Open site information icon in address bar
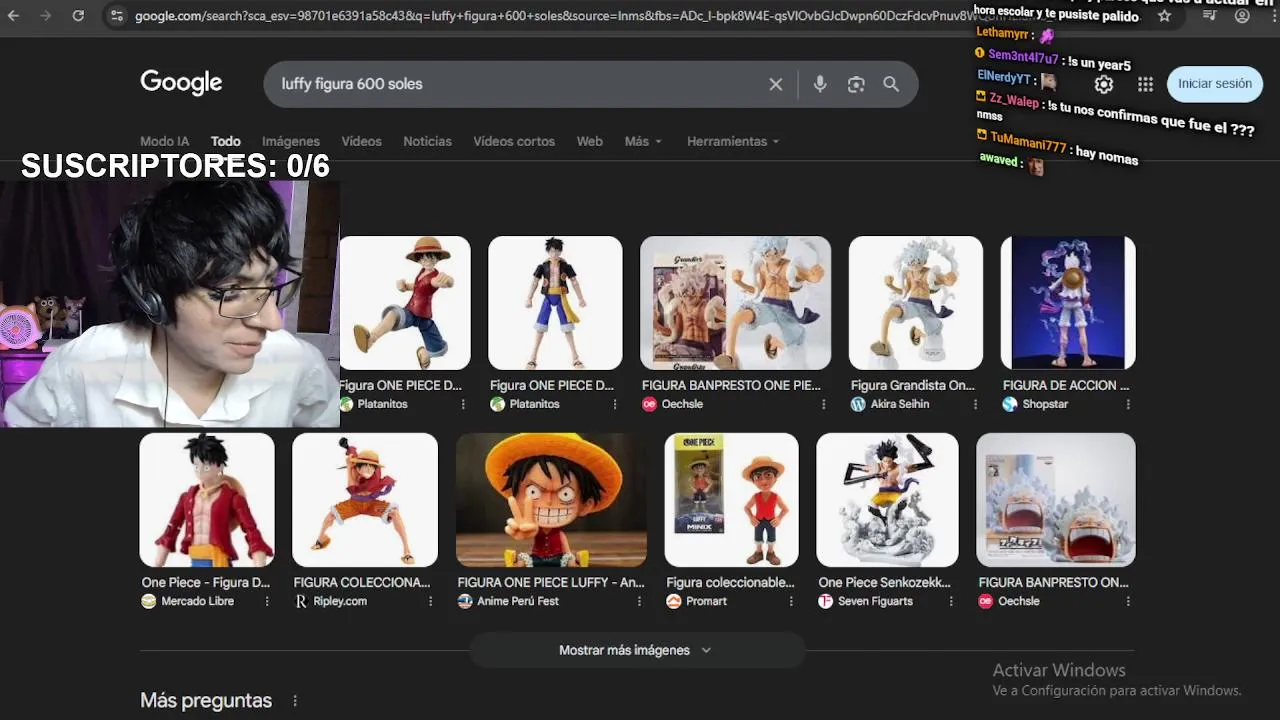 coord(117,16)
